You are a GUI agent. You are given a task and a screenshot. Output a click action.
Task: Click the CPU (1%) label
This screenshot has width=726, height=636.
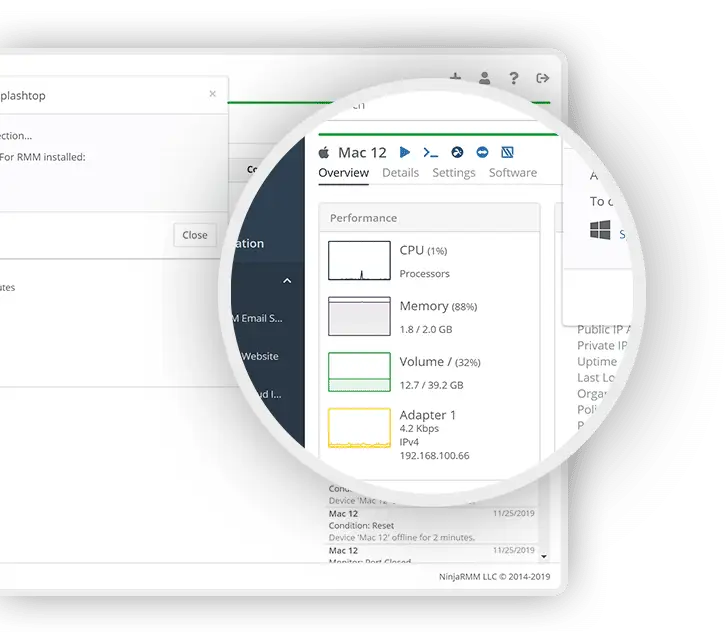(x=423, y=250)
